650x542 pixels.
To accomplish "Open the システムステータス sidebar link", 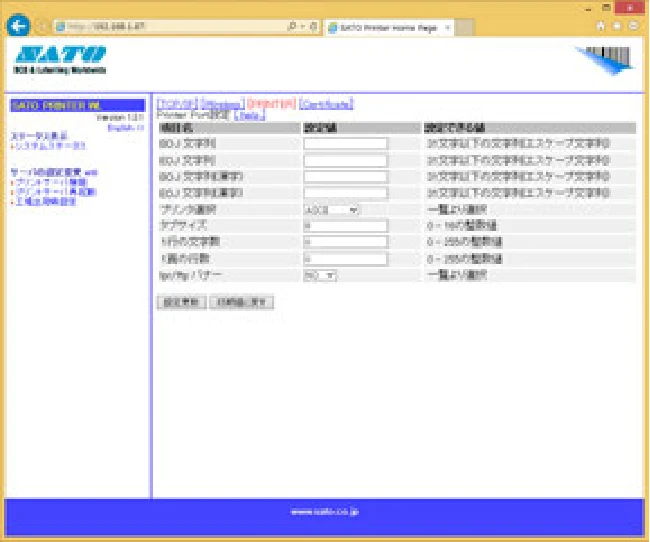I will click(50, 146).
